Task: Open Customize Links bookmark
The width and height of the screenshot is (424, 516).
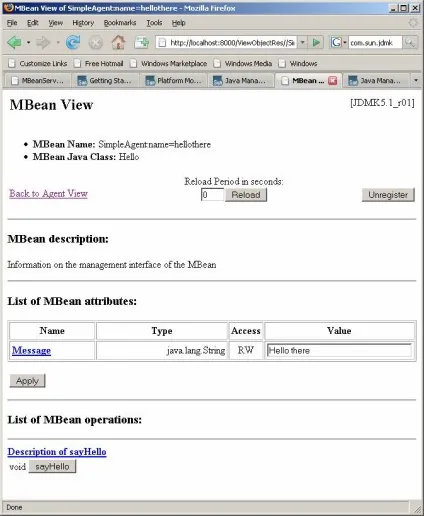Action: point(38,63)
